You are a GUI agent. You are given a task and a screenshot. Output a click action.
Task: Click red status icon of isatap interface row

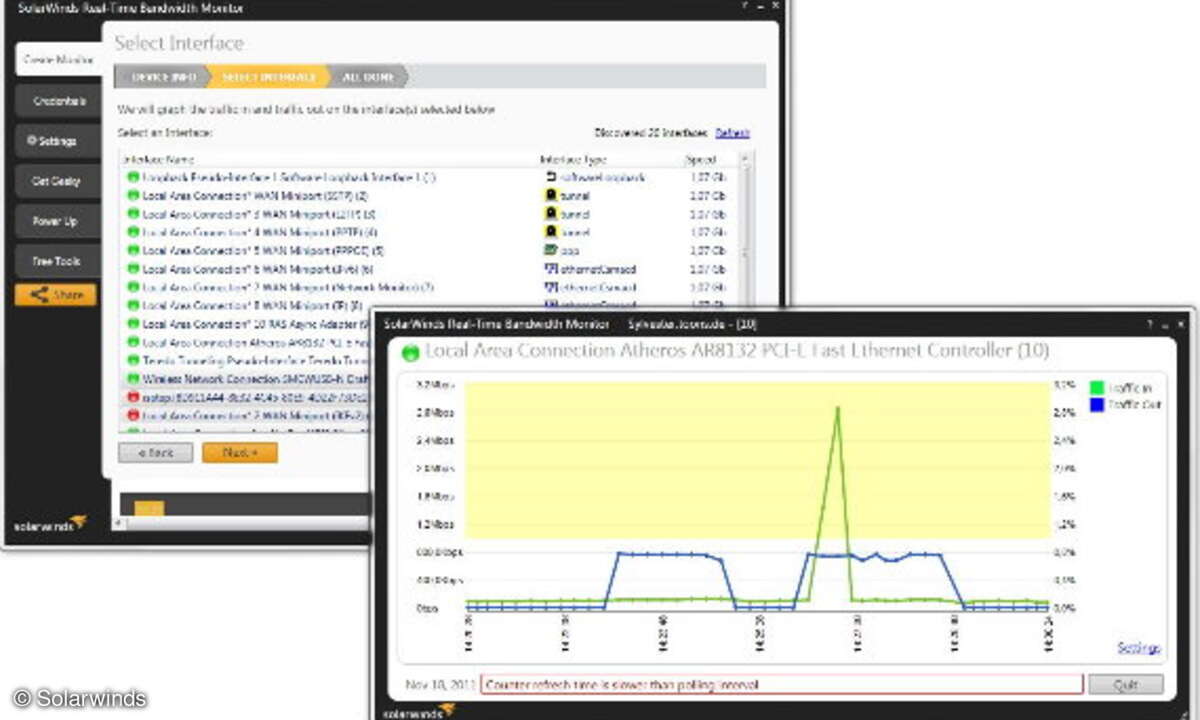pos(131,397)
